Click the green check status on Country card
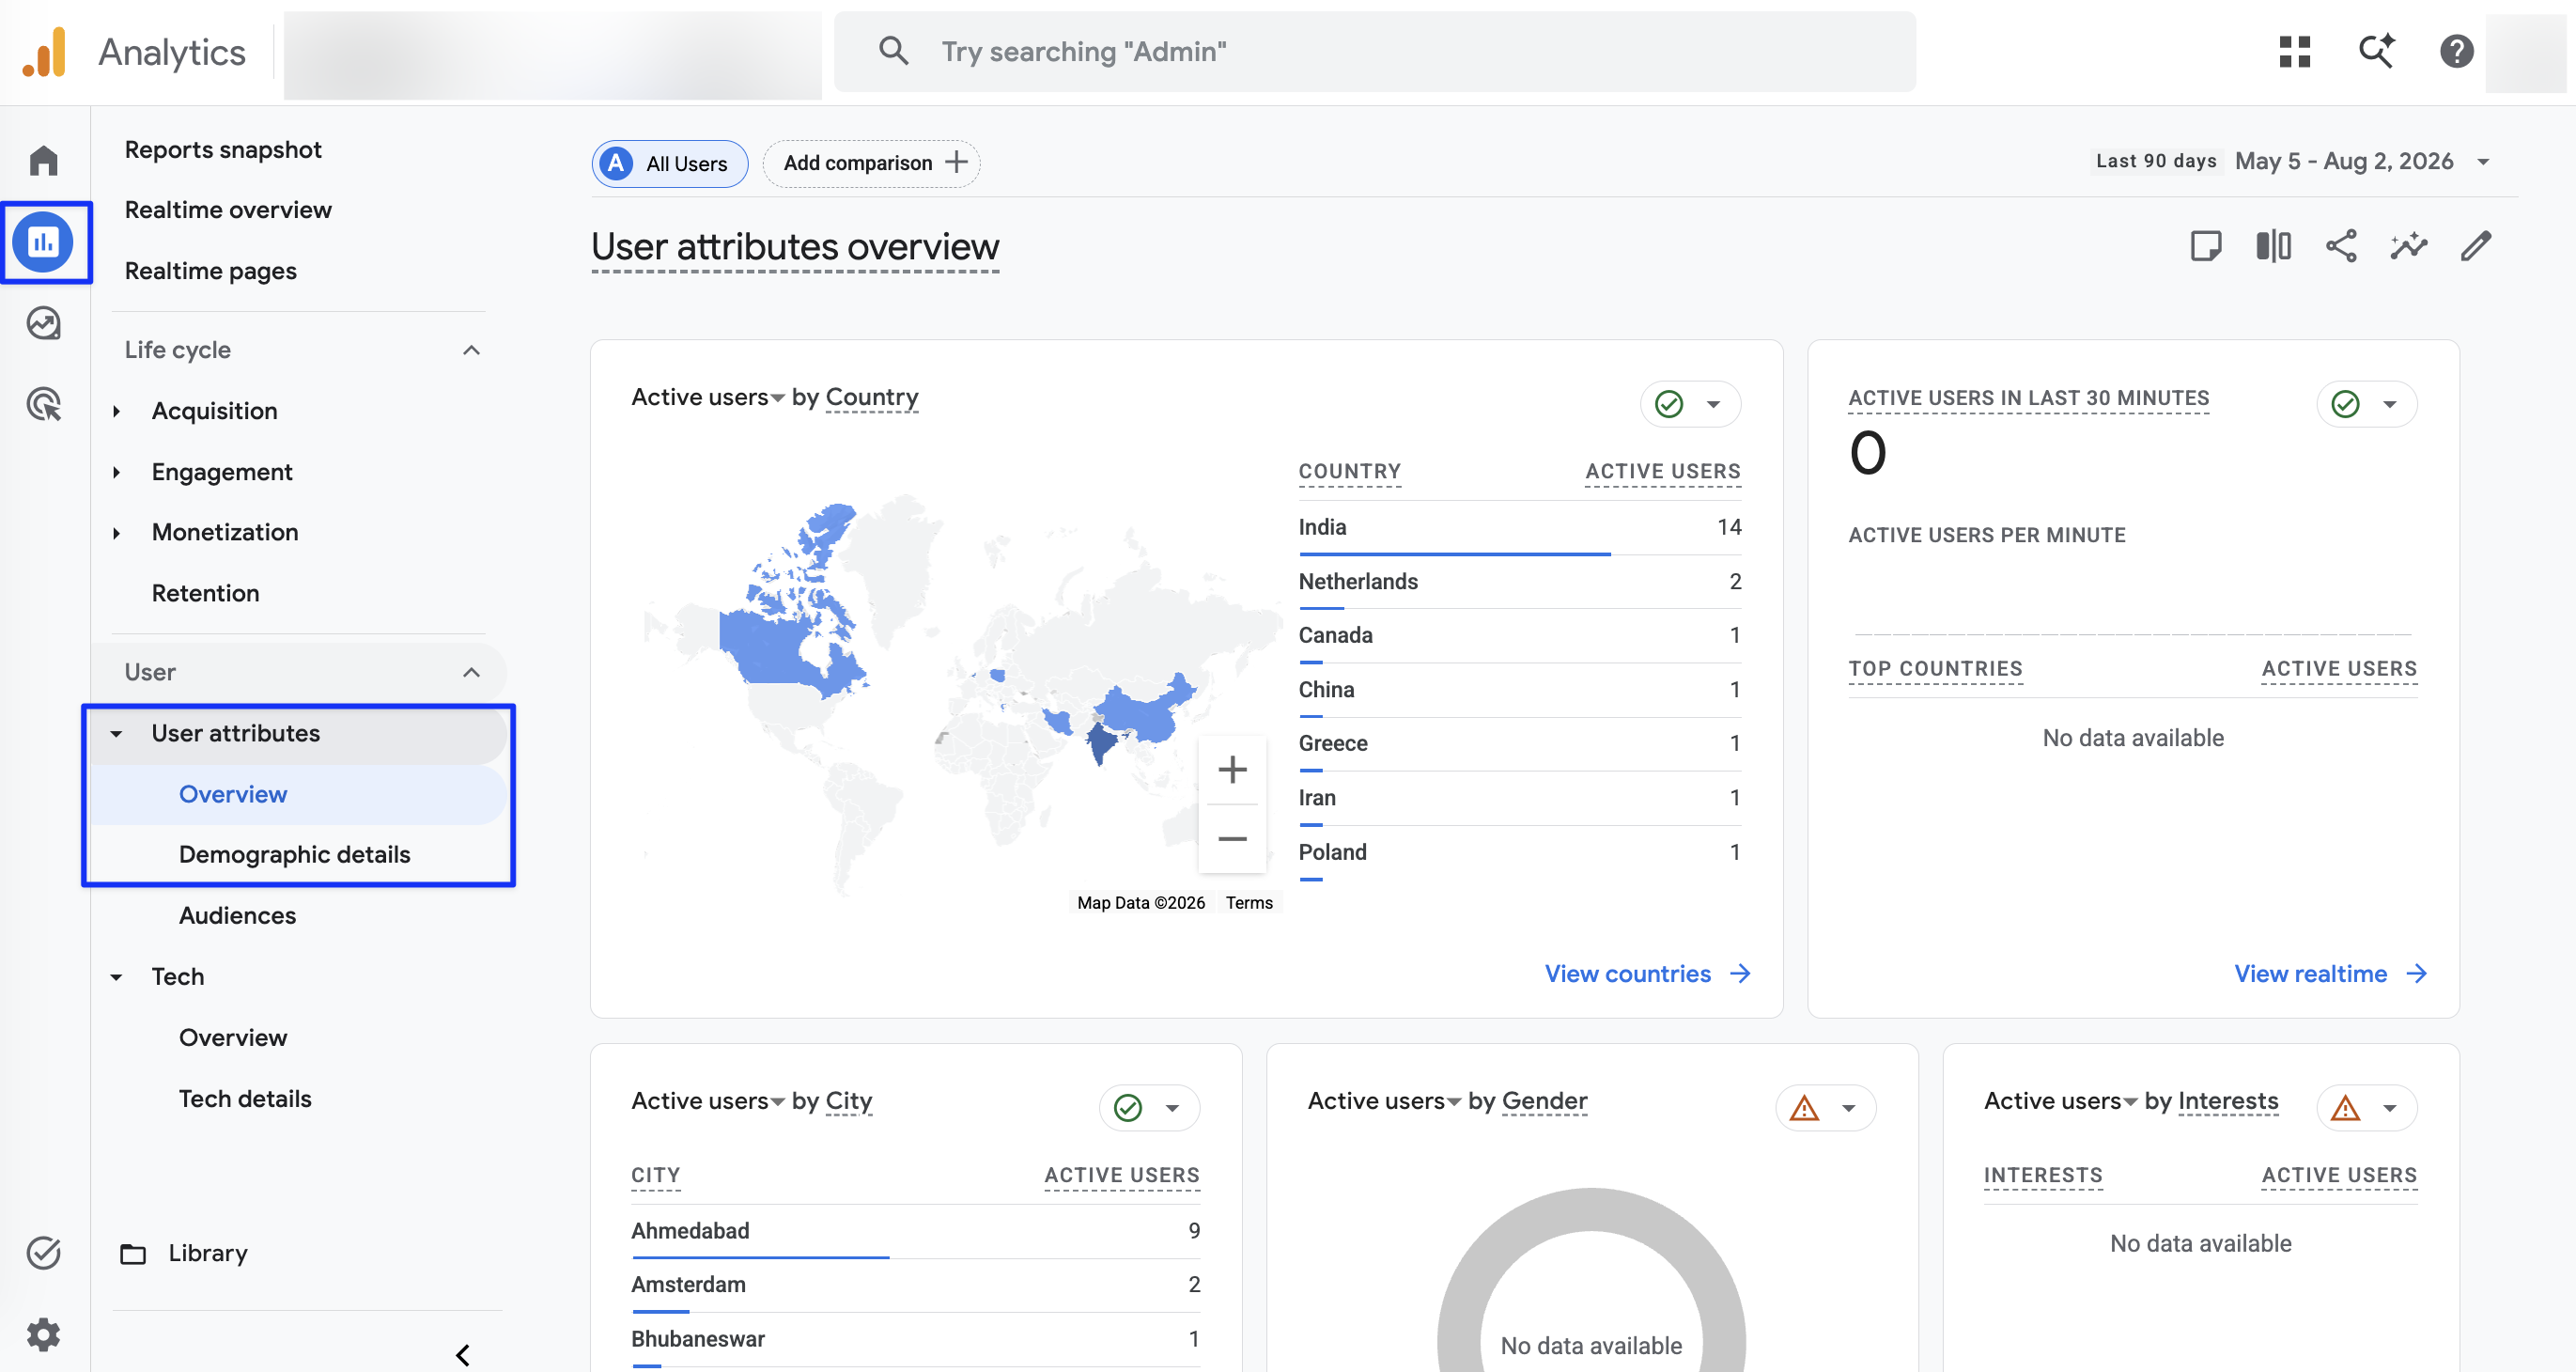 (1669, 404)
